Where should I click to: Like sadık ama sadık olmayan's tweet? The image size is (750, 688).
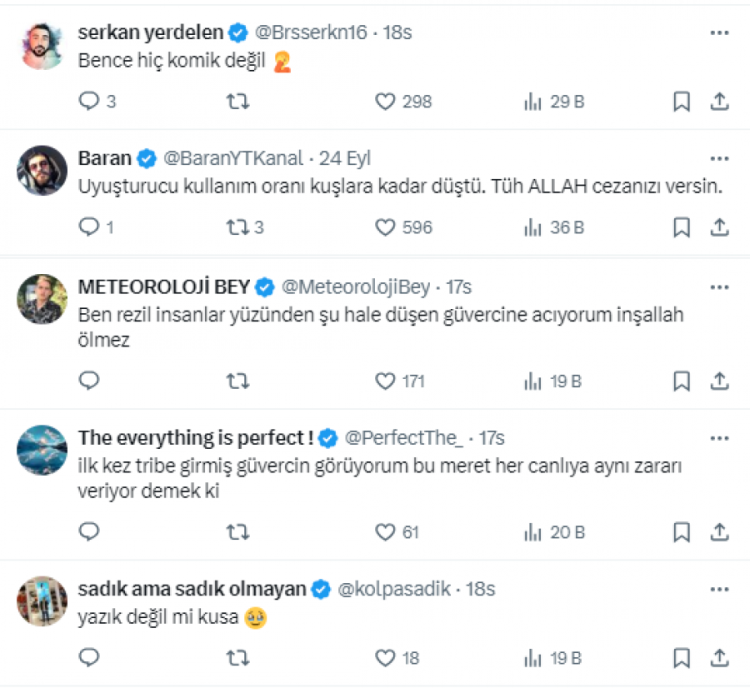[386, 658]
